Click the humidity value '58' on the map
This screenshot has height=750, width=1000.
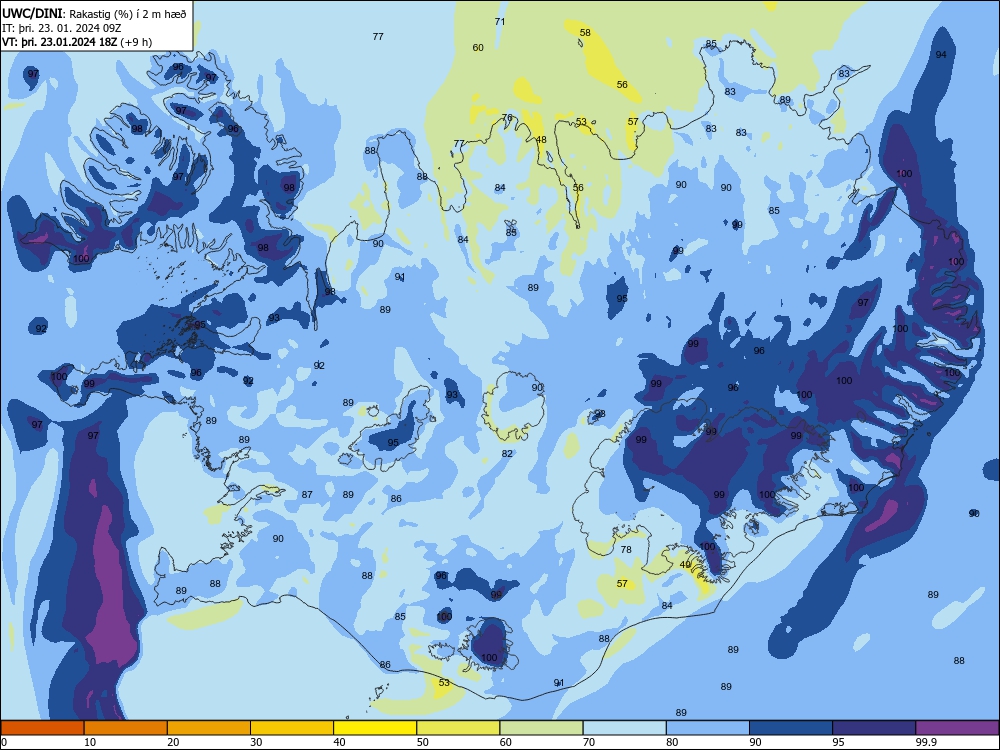585,33
